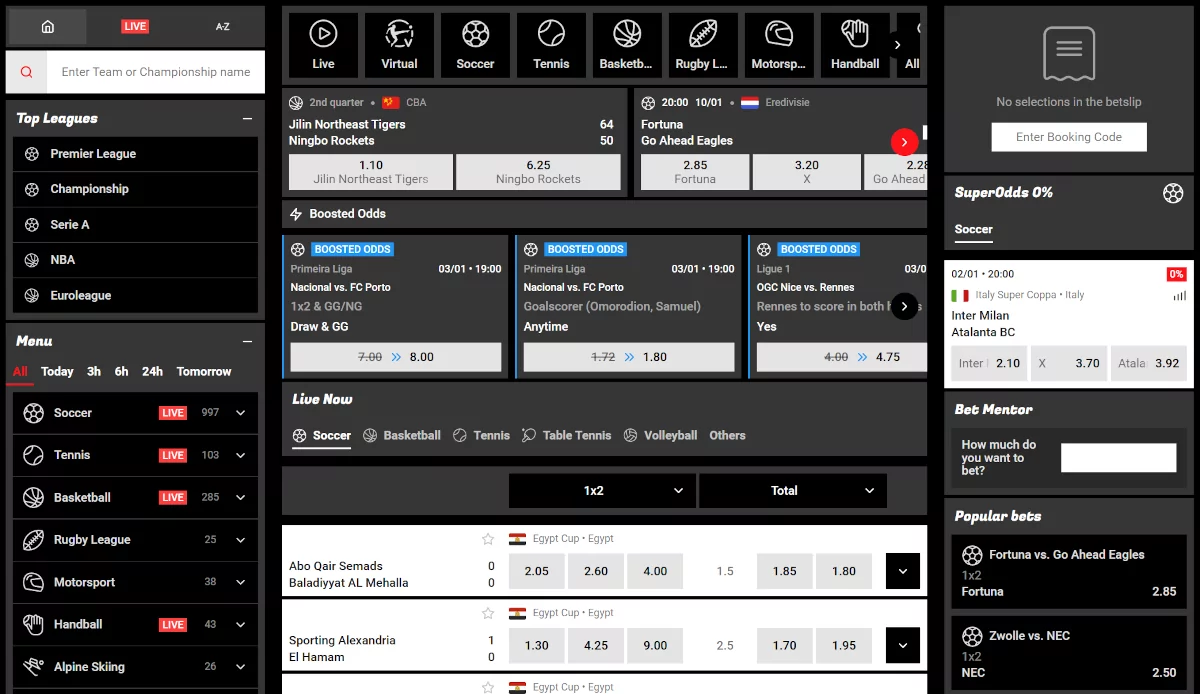Select the Today time filter
This screenshot has width=1200, height=694.
click(x=57, y=371)
